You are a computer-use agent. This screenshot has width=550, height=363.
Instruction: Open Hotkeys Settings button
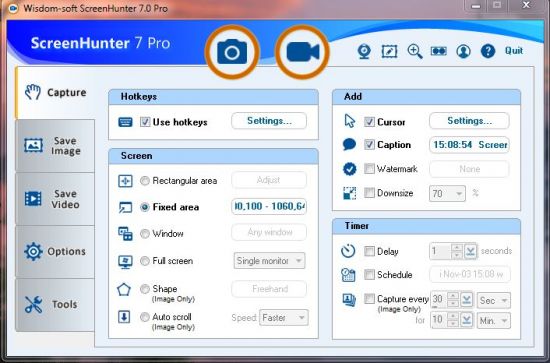269,121
